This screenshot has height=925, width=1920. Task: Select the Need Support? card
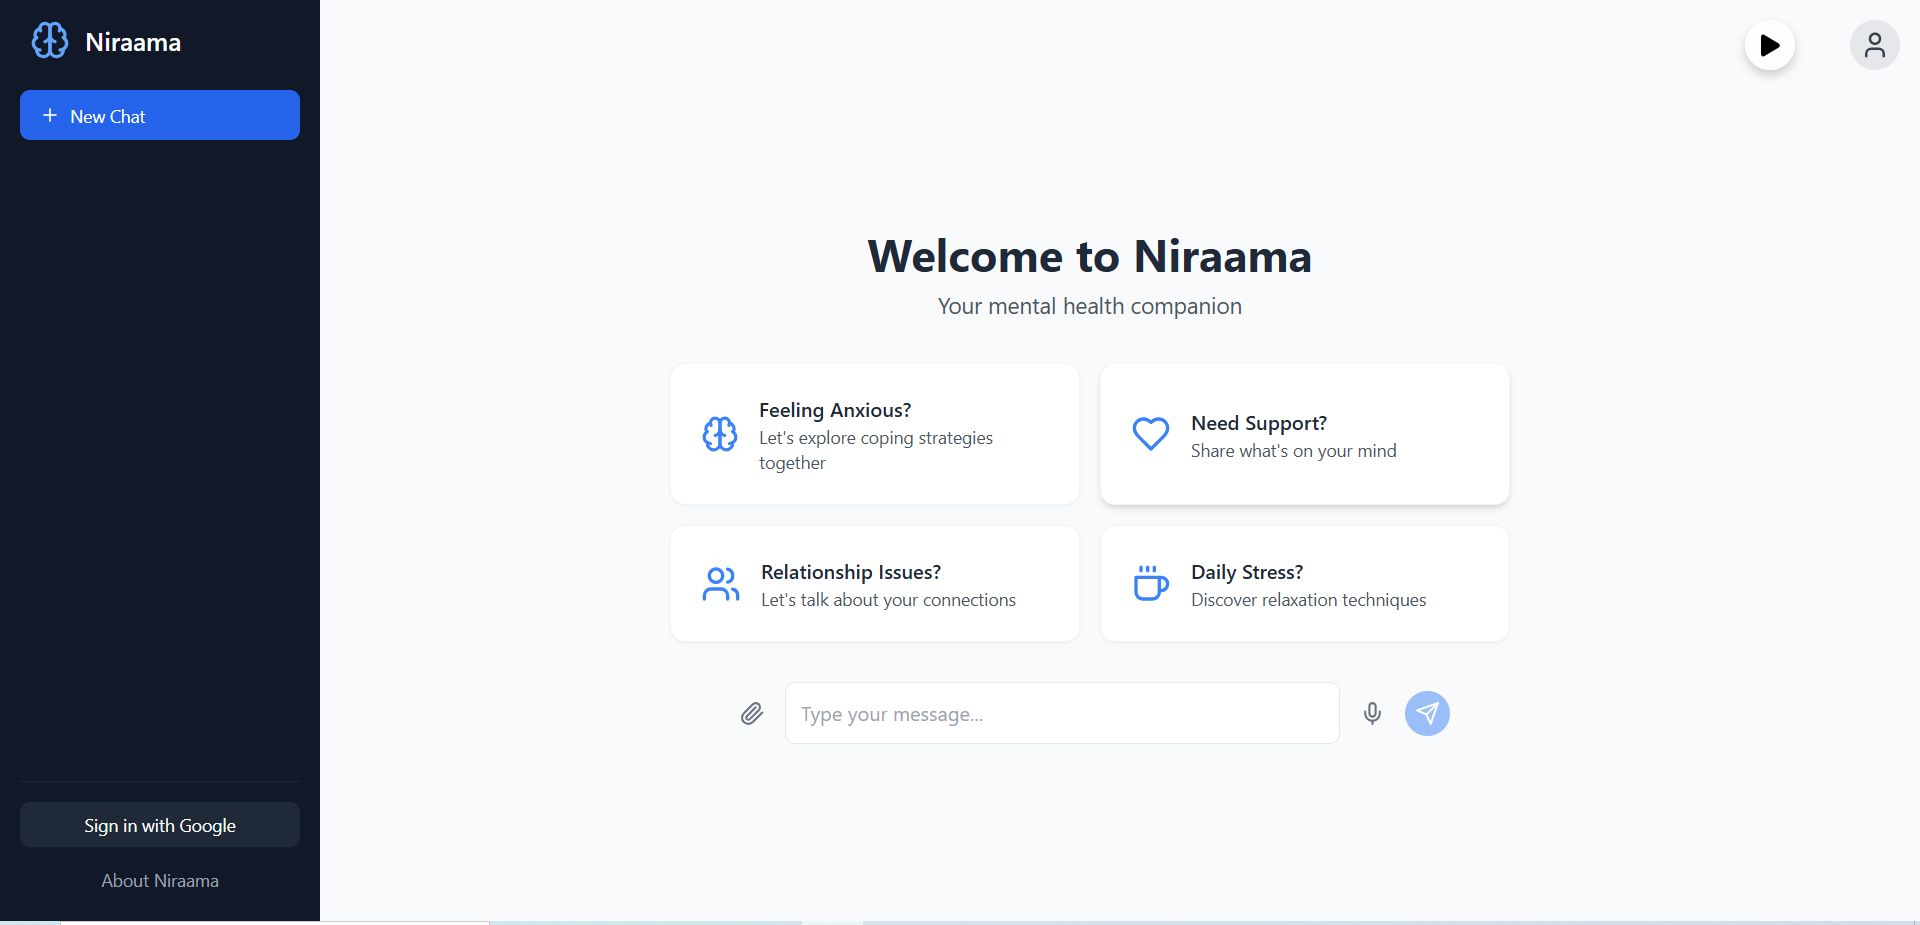pos(1305,434)
